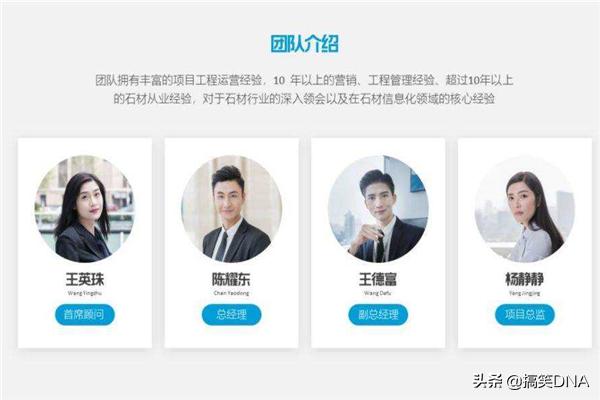Viewport: 600px width, 400px height.
Task: Select the name 杨静静
Action: click(525, 279)
